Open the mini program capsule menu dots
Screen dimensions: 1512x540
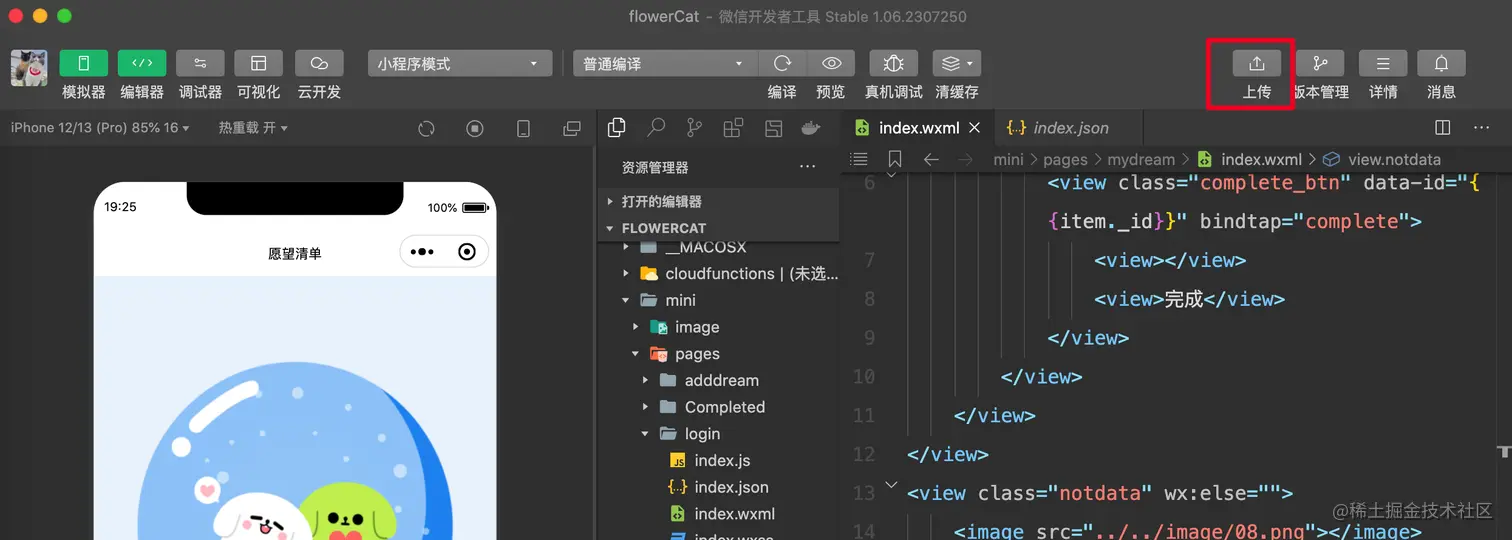point(422,252)
